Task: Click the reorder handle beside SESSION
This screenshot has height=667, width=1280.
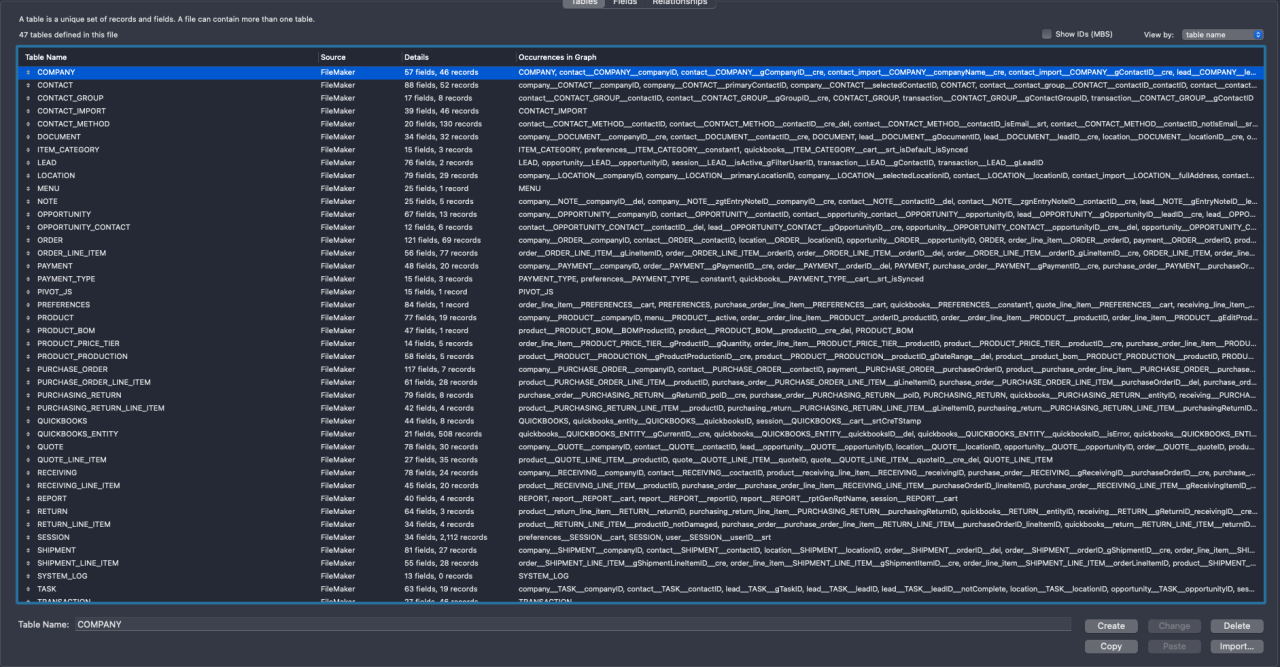Action: [x=28, y=537]
